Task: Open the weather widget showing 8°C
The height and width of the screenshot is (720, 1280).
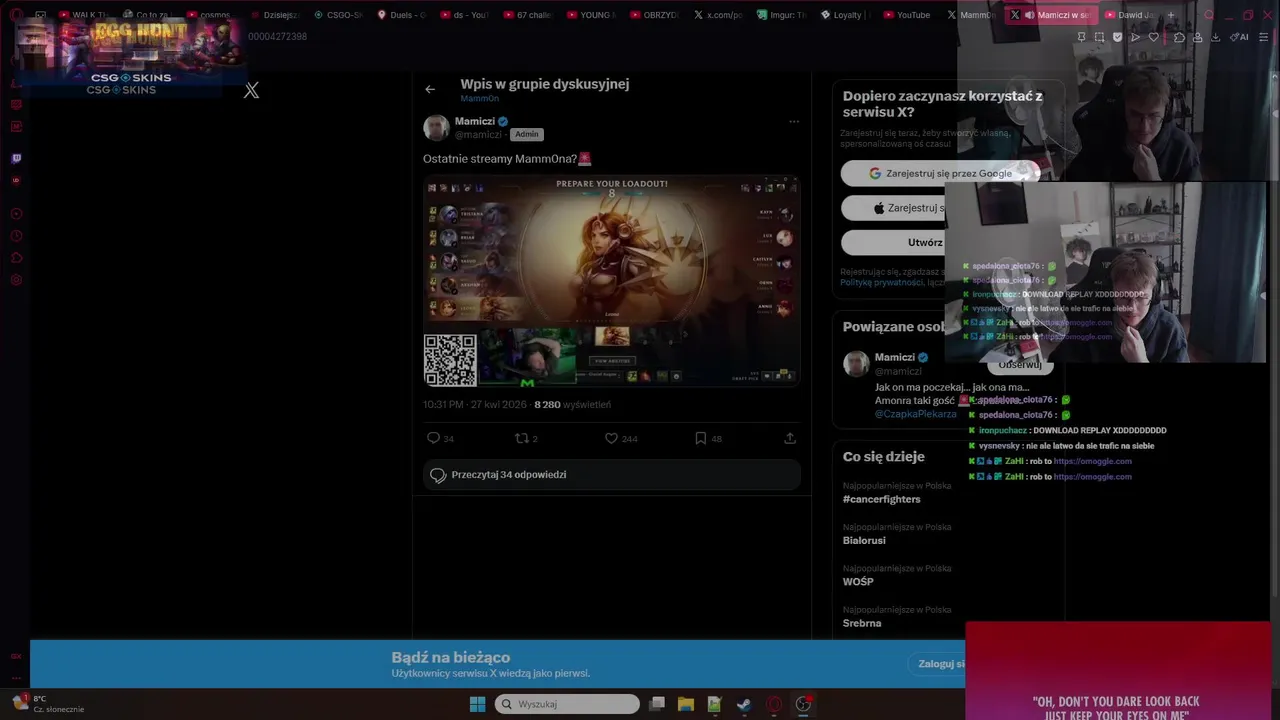Action: 48,703
